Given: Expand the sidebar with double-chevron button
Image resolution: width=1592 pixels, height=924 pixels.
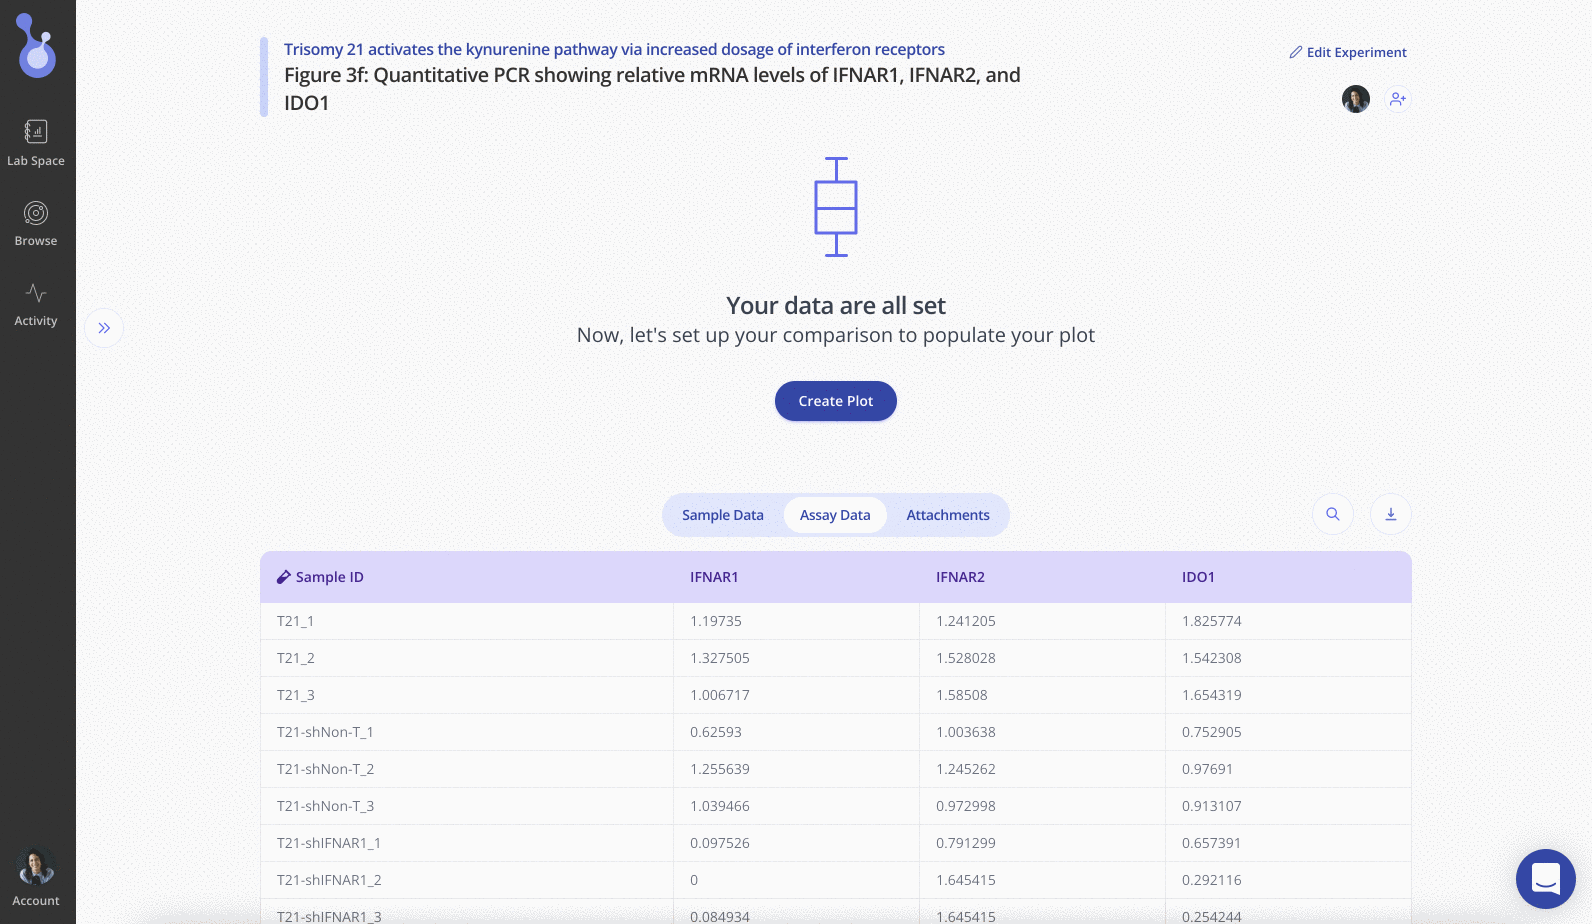Looking at the screenshot, I should pos(104,328).
